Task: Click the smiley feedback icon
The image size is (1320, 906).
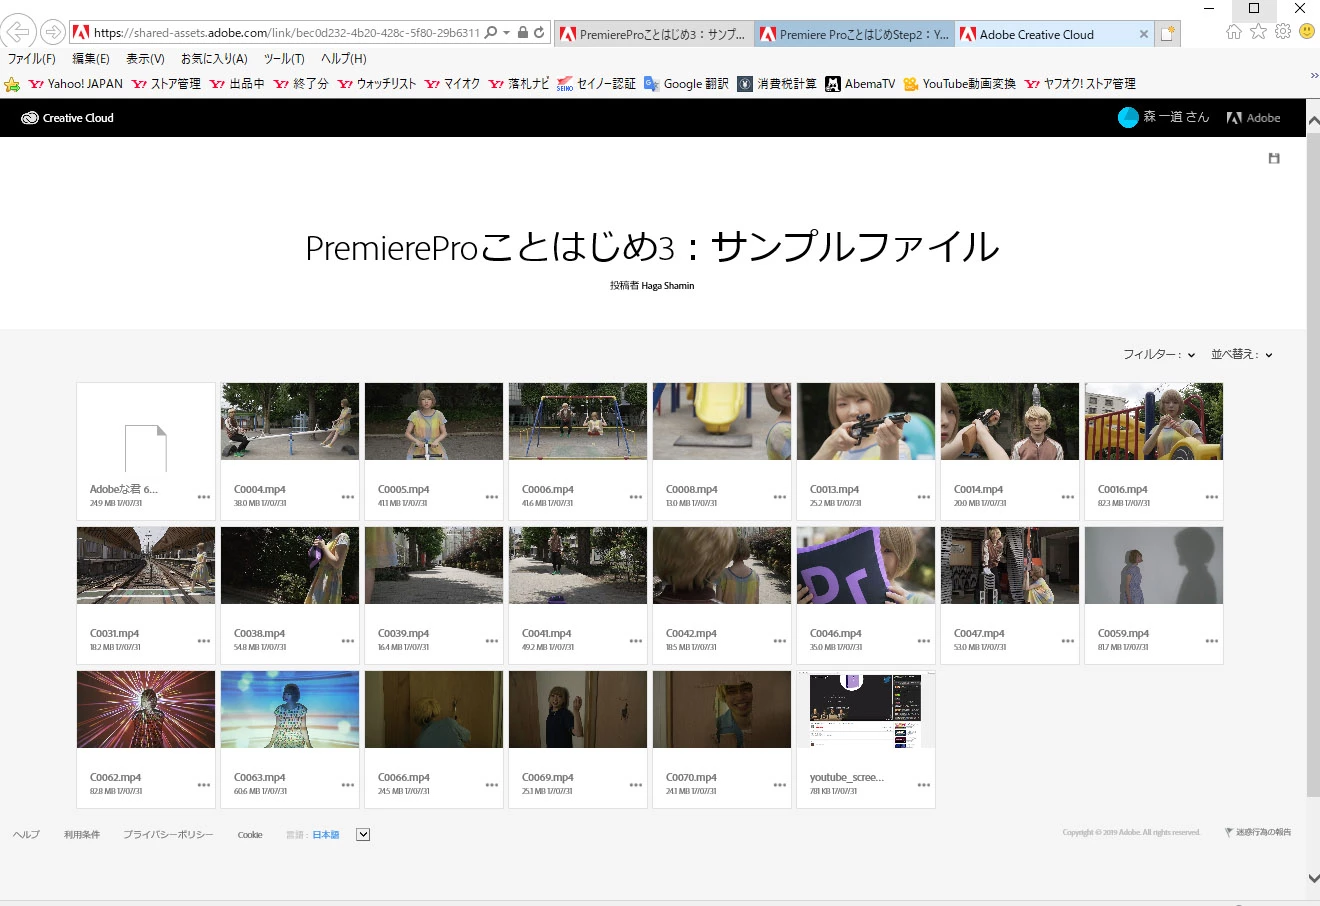Action: 1307,32
